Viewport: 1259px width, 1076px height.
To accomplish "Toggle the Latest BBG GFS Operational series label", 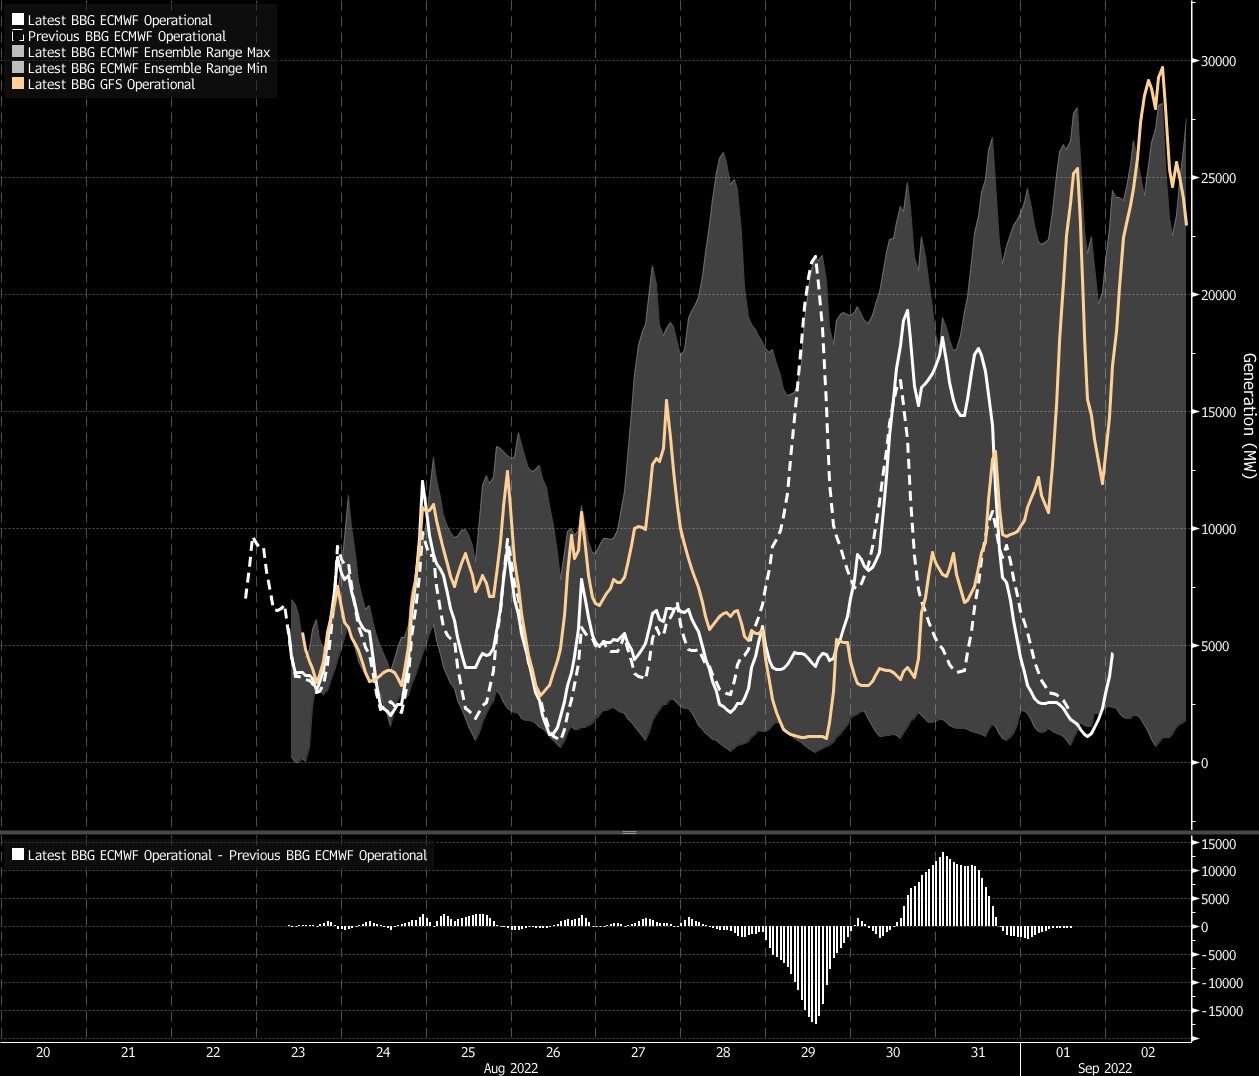I will coord(111,84).
